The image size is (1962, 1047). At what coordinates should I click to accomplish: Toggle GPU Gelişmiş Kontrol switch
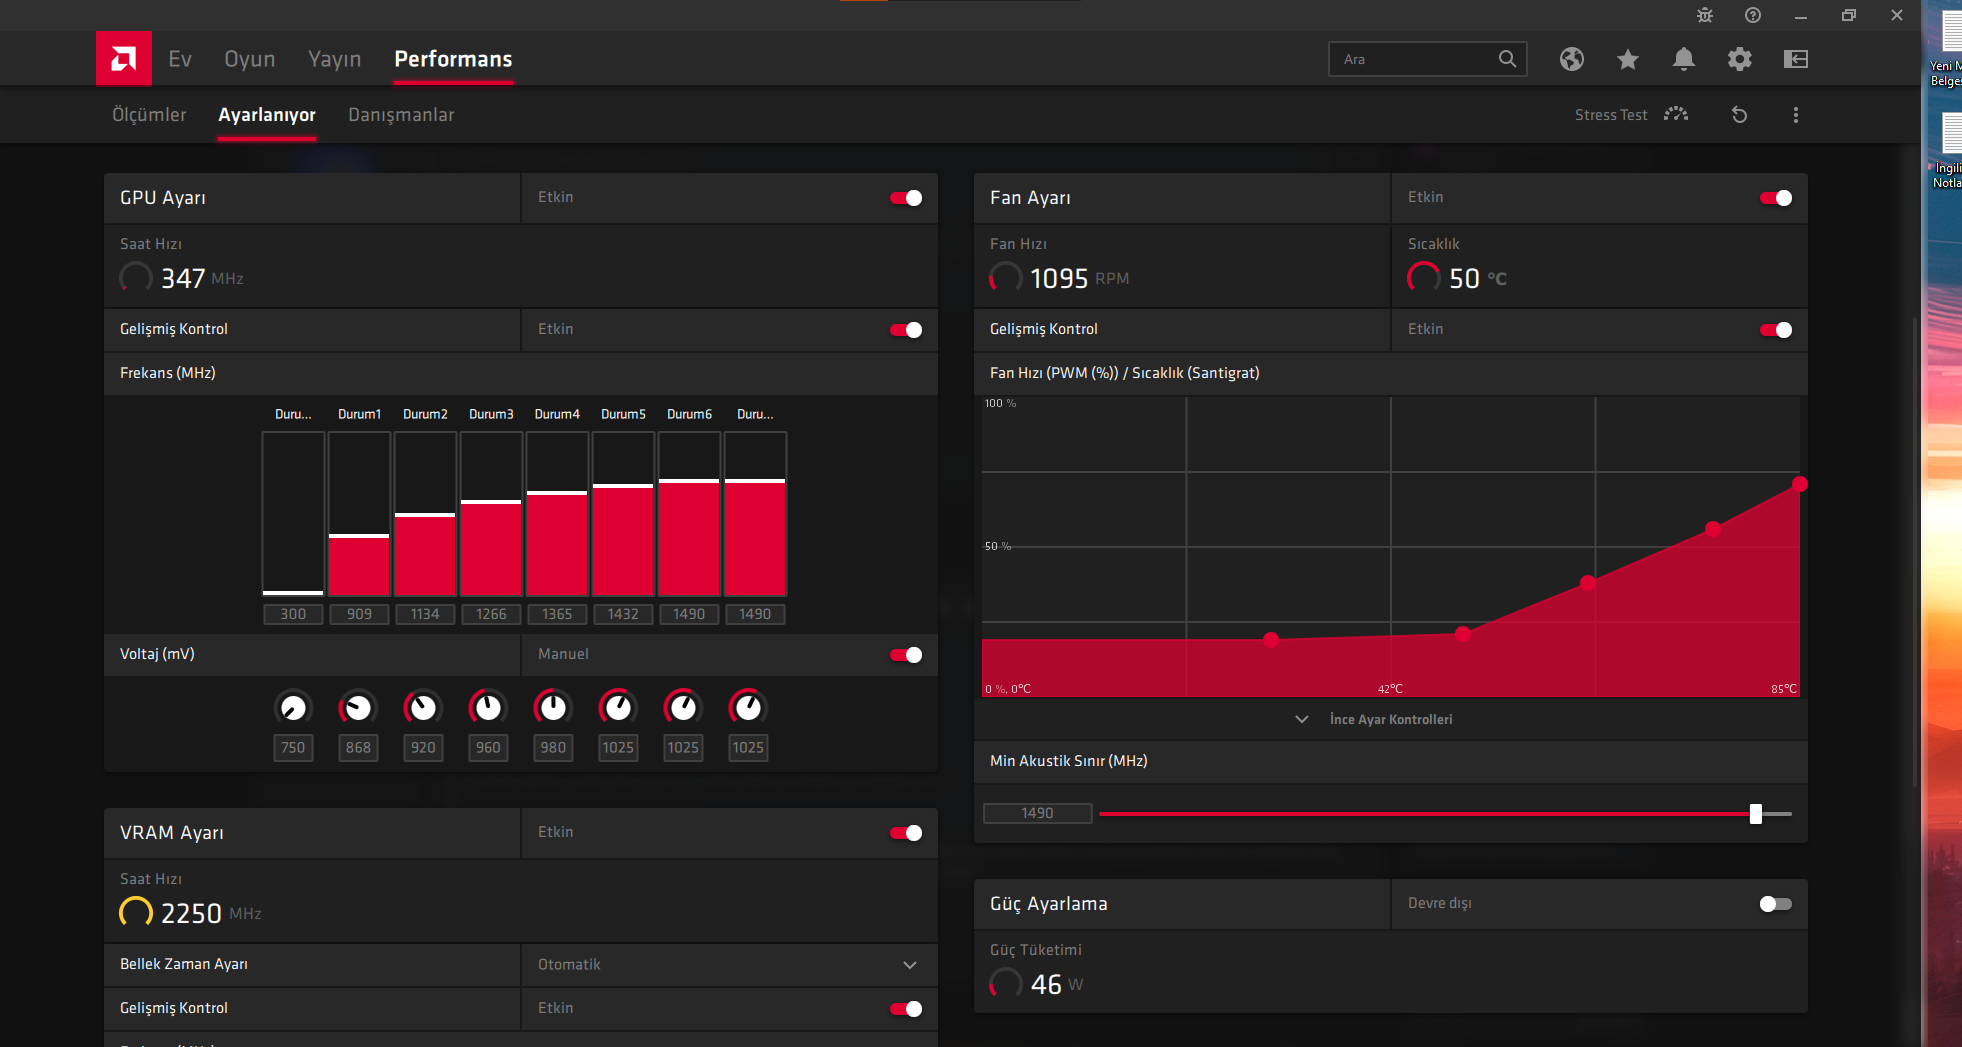coord(906,330)
